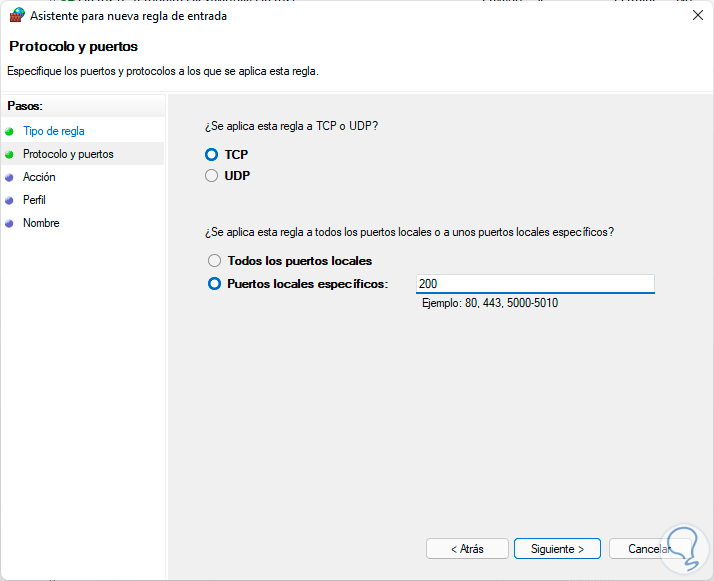Click green bullet beside Protocolo y puertos step
The width and height of the screenshot is (714, 581).
pyautogui.click(x=10, y=154)
